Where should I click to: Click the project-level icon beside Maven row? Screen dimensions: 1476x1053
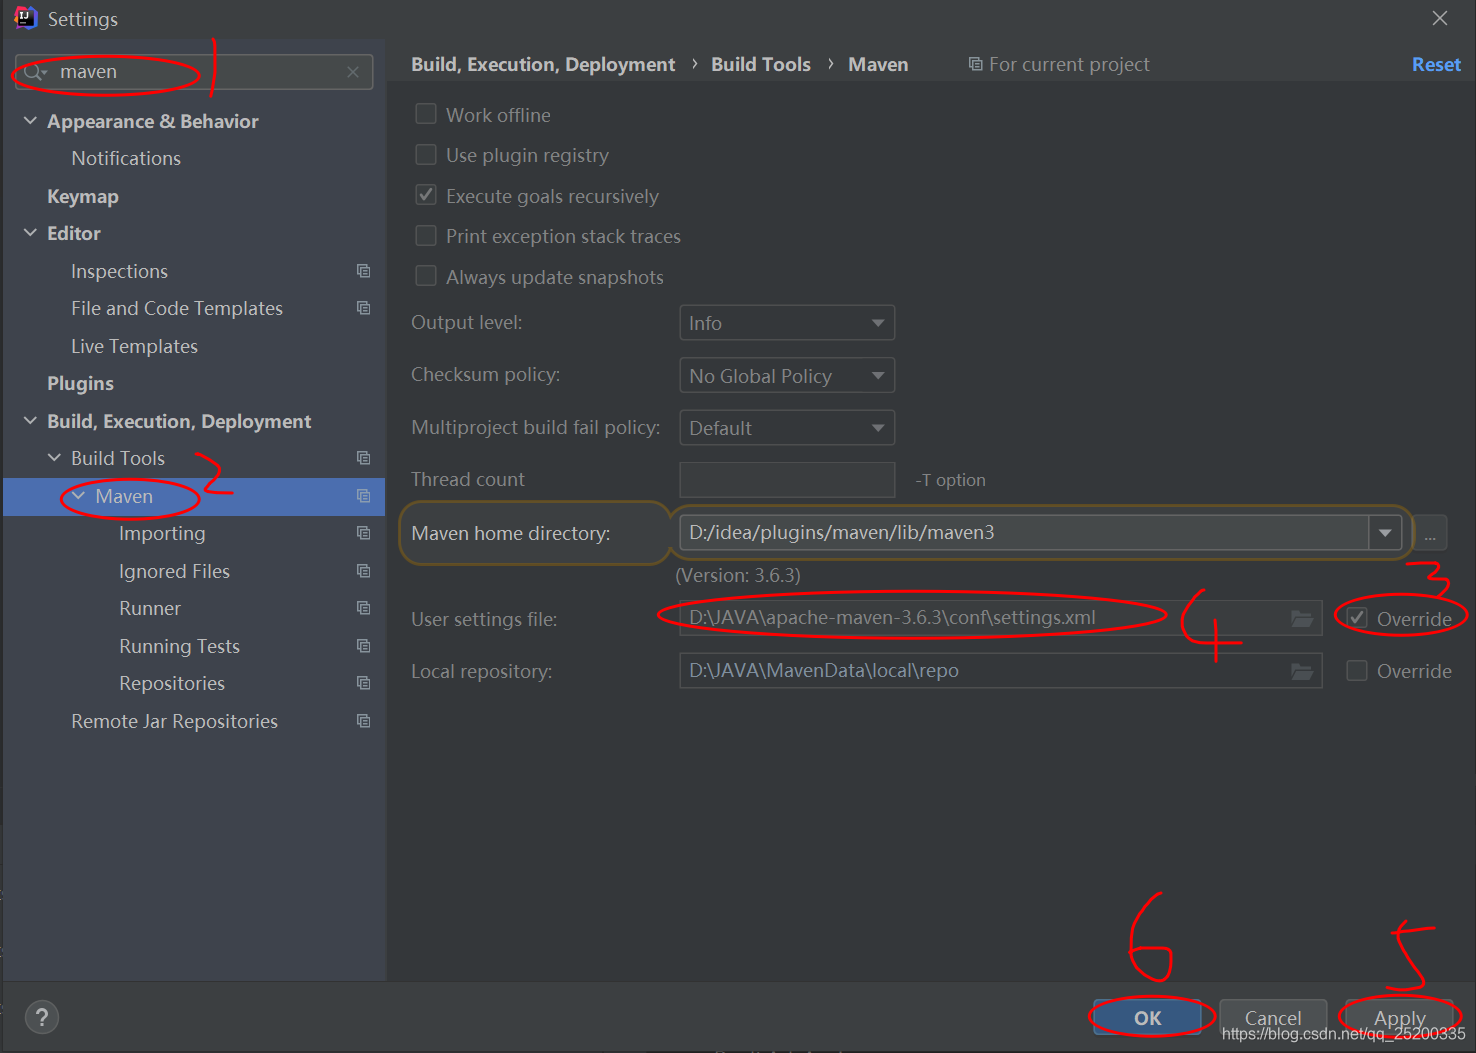tap(363, 496)
